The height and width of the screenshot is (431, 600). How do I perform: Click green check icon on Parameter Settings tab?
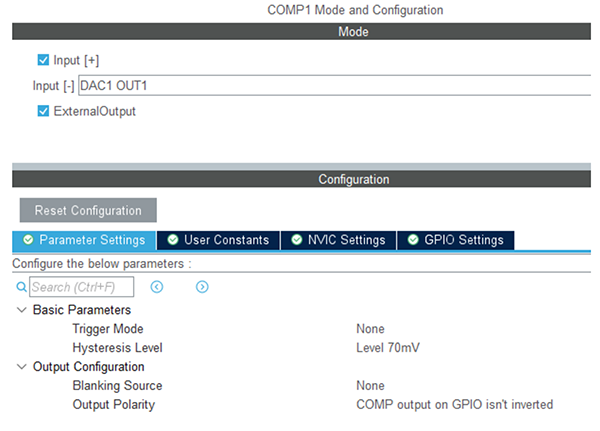click(x=27, y=240)
